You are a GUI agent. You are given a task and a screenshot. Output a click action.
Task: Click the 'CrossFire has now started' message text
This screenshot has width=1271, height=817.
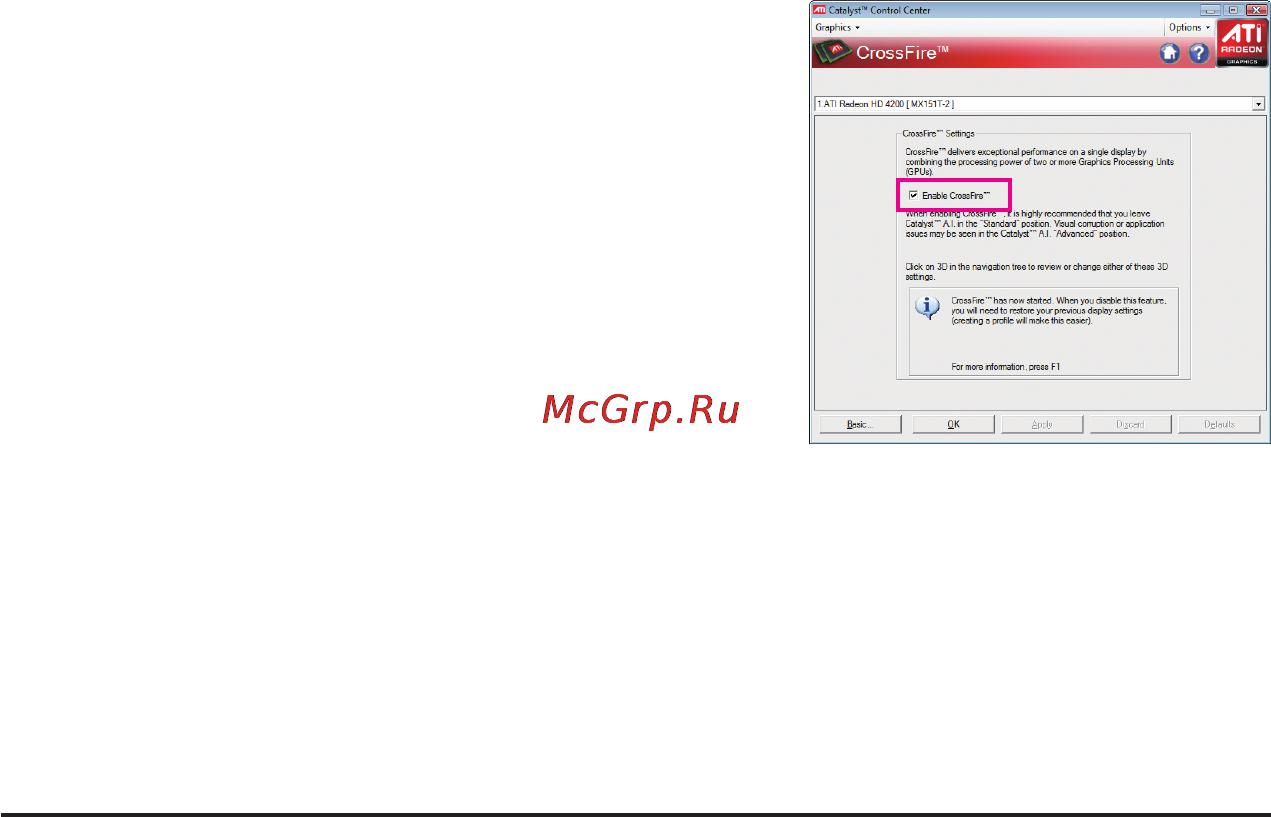tap(1058, 310)
